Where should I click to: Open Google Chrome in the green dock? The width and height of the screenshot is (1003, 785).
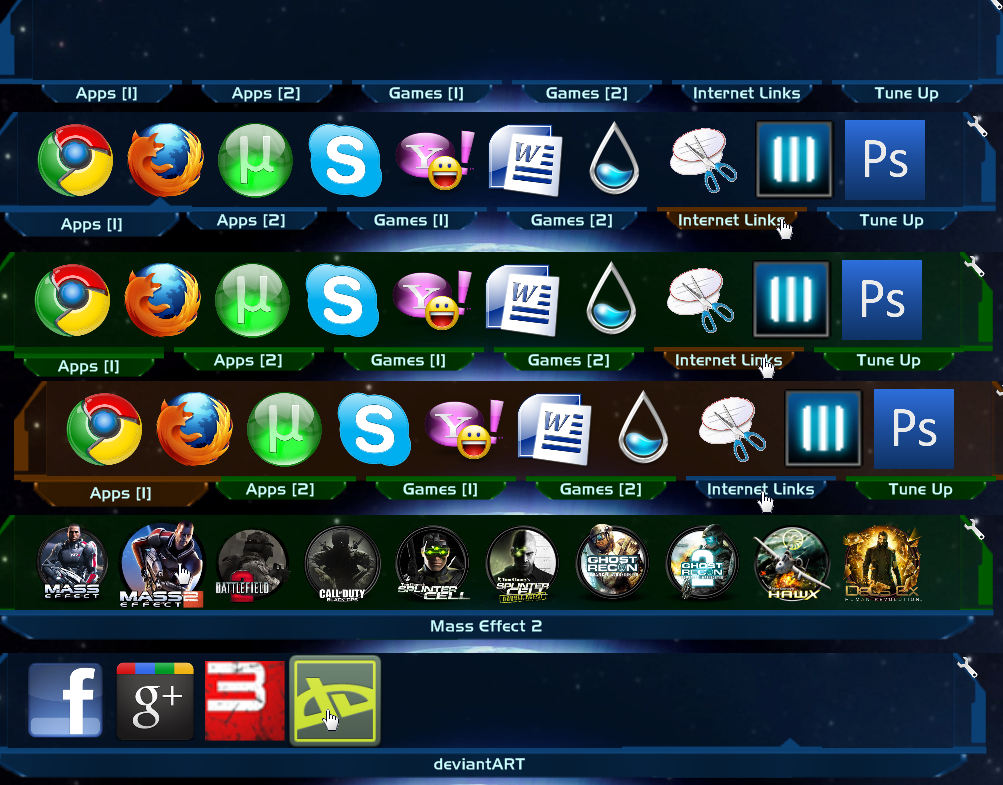[72, 300]
